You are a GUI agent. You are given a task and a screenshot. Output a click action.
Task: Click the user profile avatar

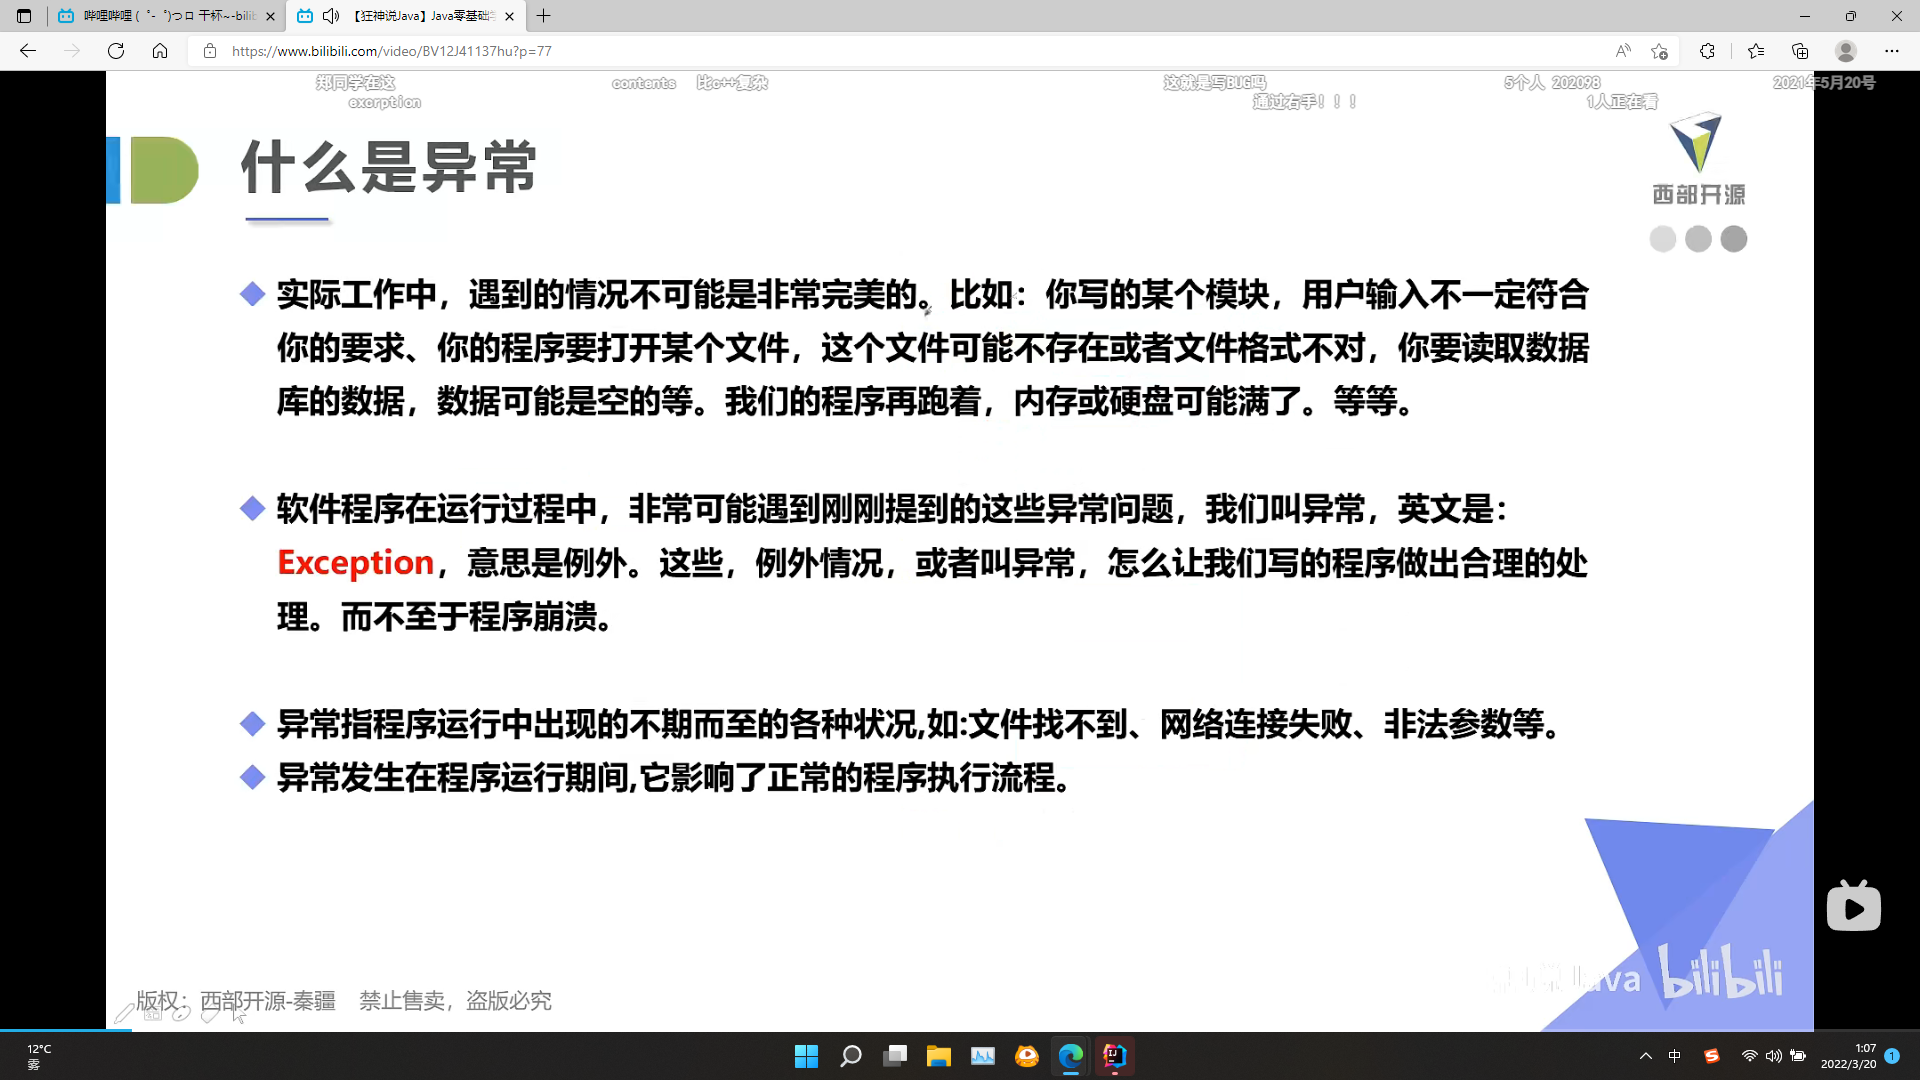click(1846, 51)
